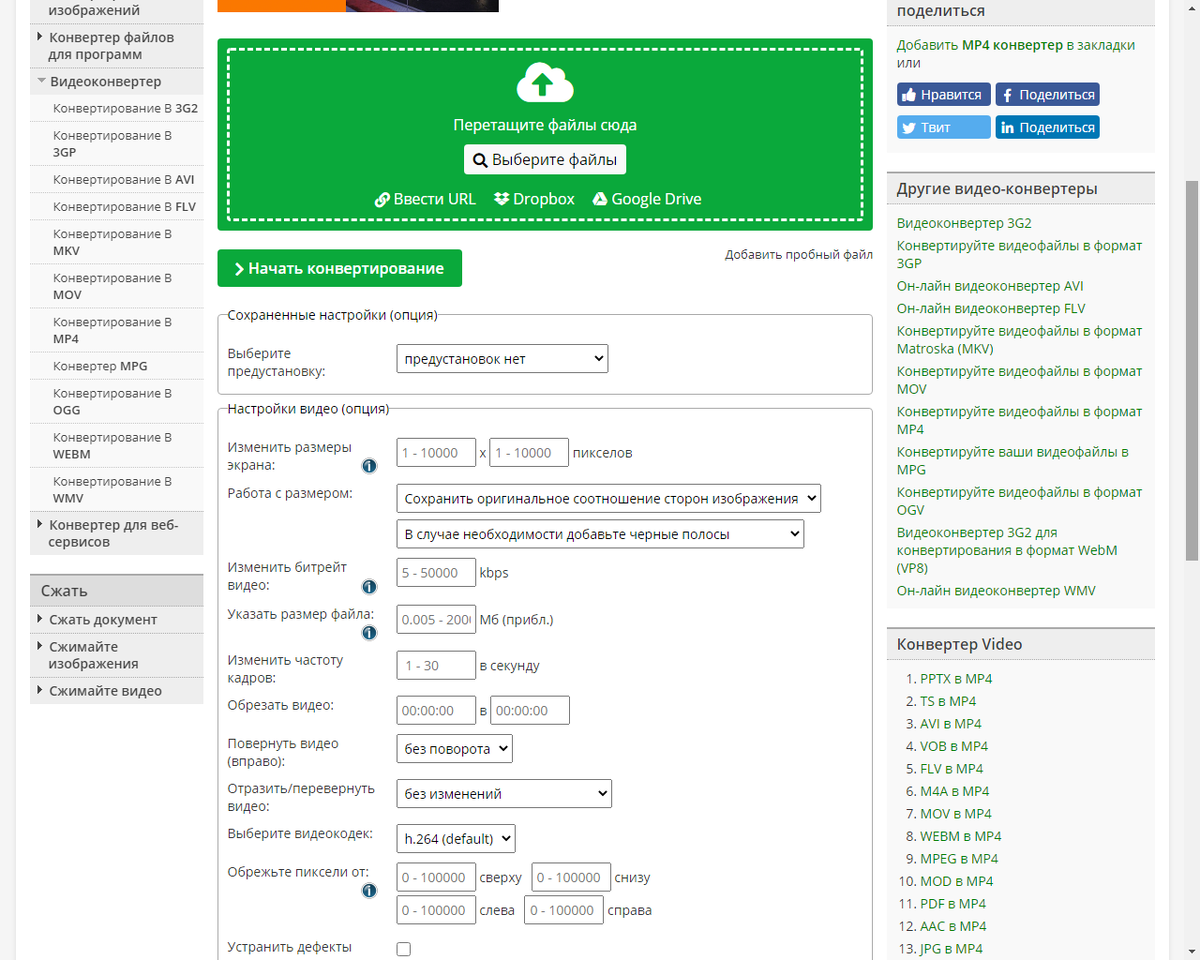The height and width of the screenshot is (960, 1200).
Task: Open the Видеоконвертер 3G2 link
Action: click(964, 223)
